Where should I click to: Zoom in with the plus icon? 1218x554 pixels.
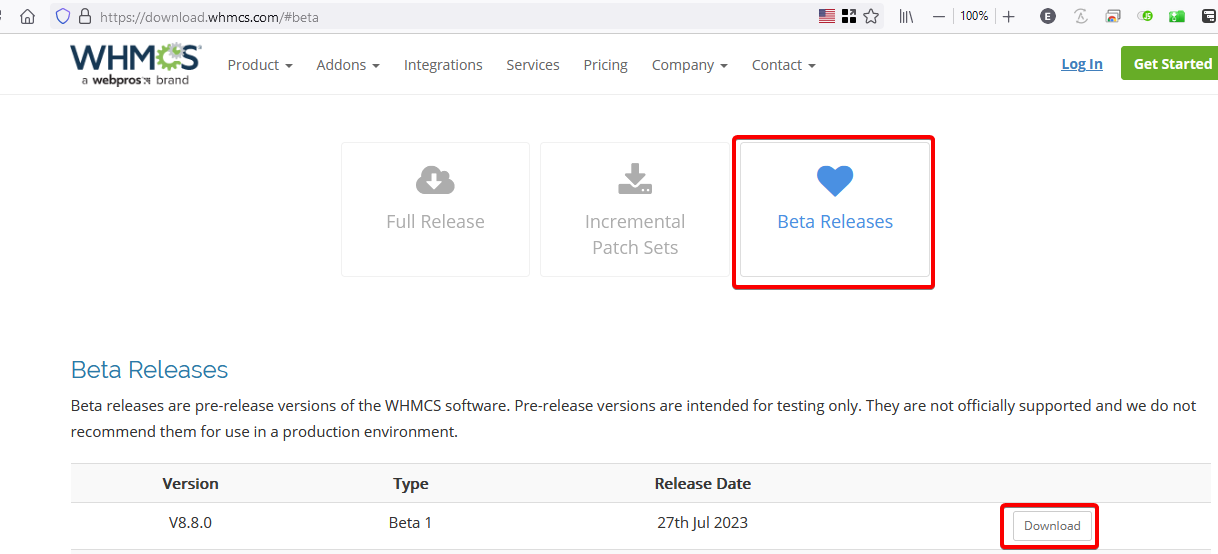[x=1009, y=16]
